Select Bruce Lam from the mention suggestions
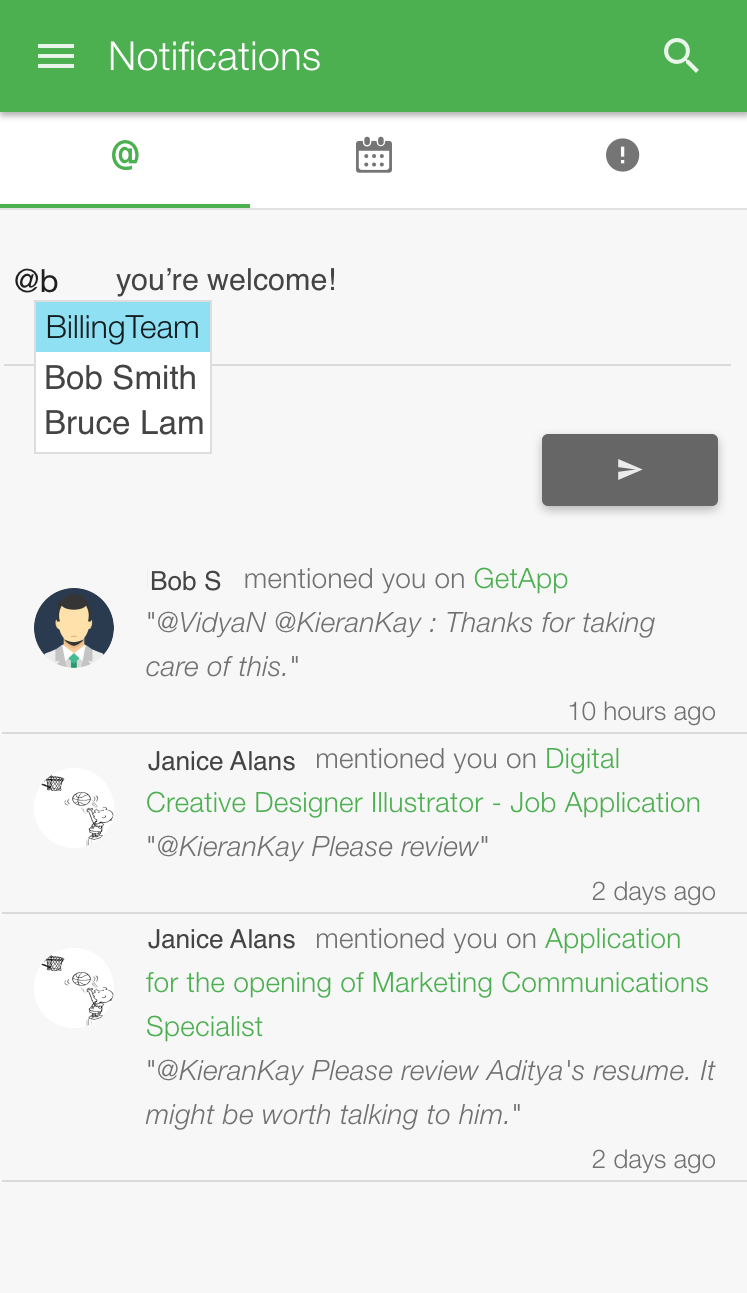This screenshot has width=747, height=1293. point(122,422)
